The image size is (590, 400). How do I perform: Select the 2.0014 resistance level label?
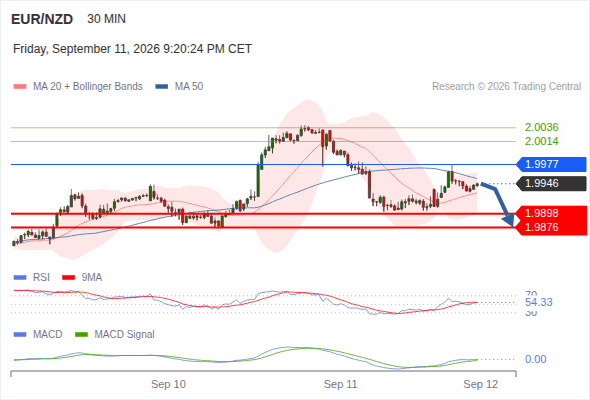click(x=541, y=141)
